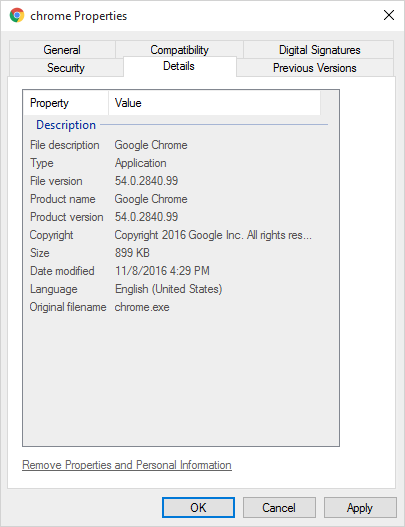Confirm with the OK button

[198, 508]
